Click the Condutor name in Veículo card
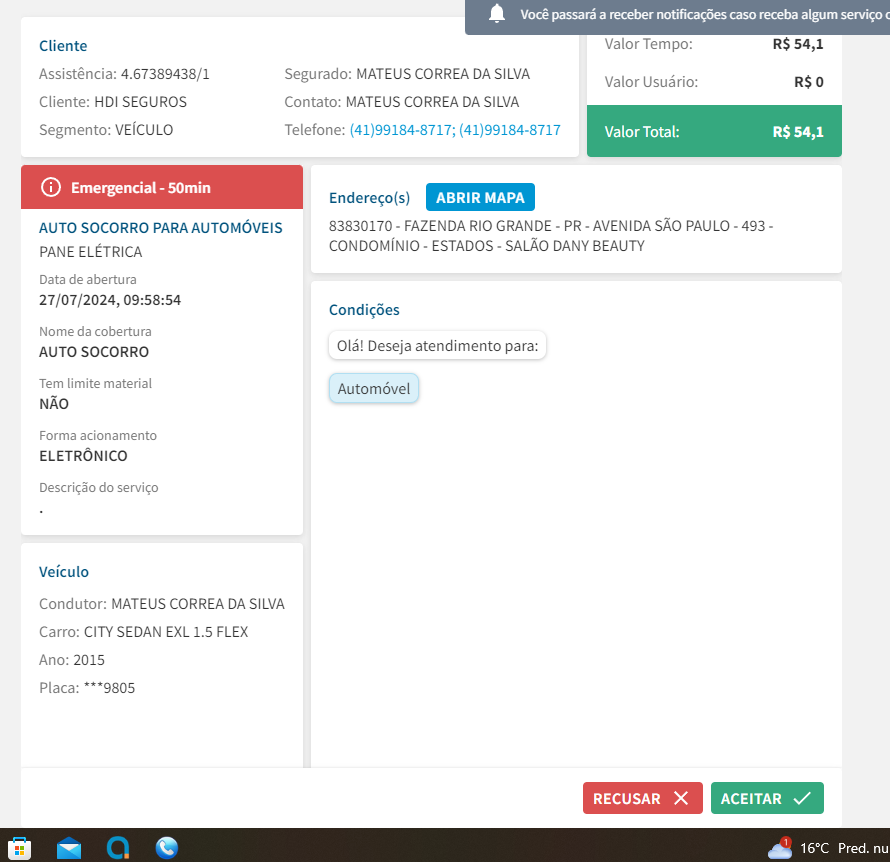Viewport: 890px width, 862px height. click(x=198, y=604)
